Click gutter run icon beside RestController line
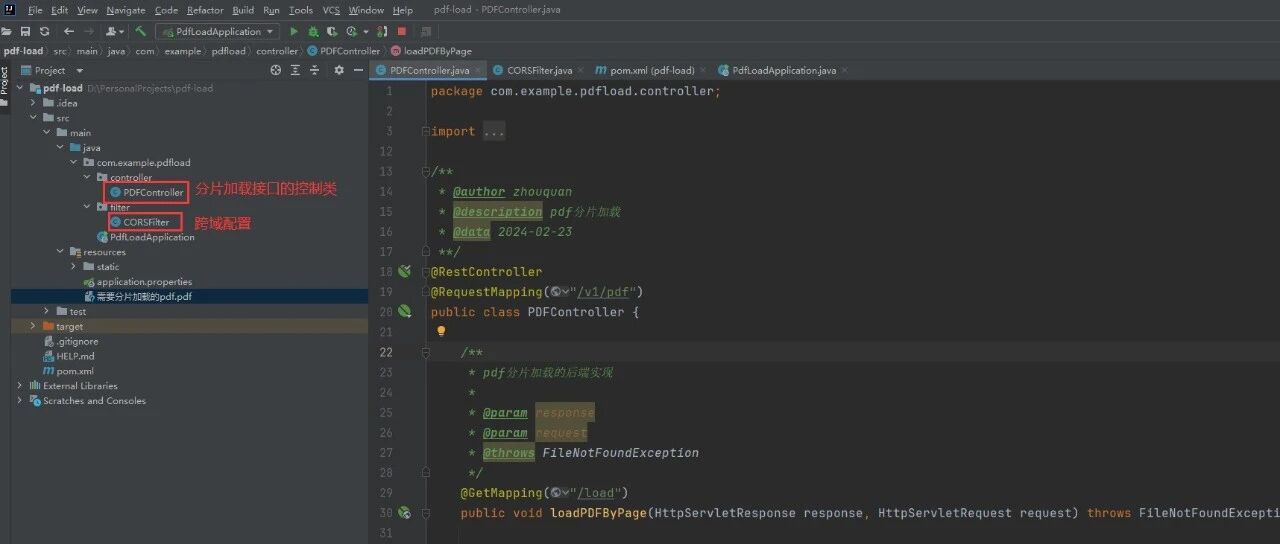This screenshot has height=544, width=1280. tap(404, 271)
